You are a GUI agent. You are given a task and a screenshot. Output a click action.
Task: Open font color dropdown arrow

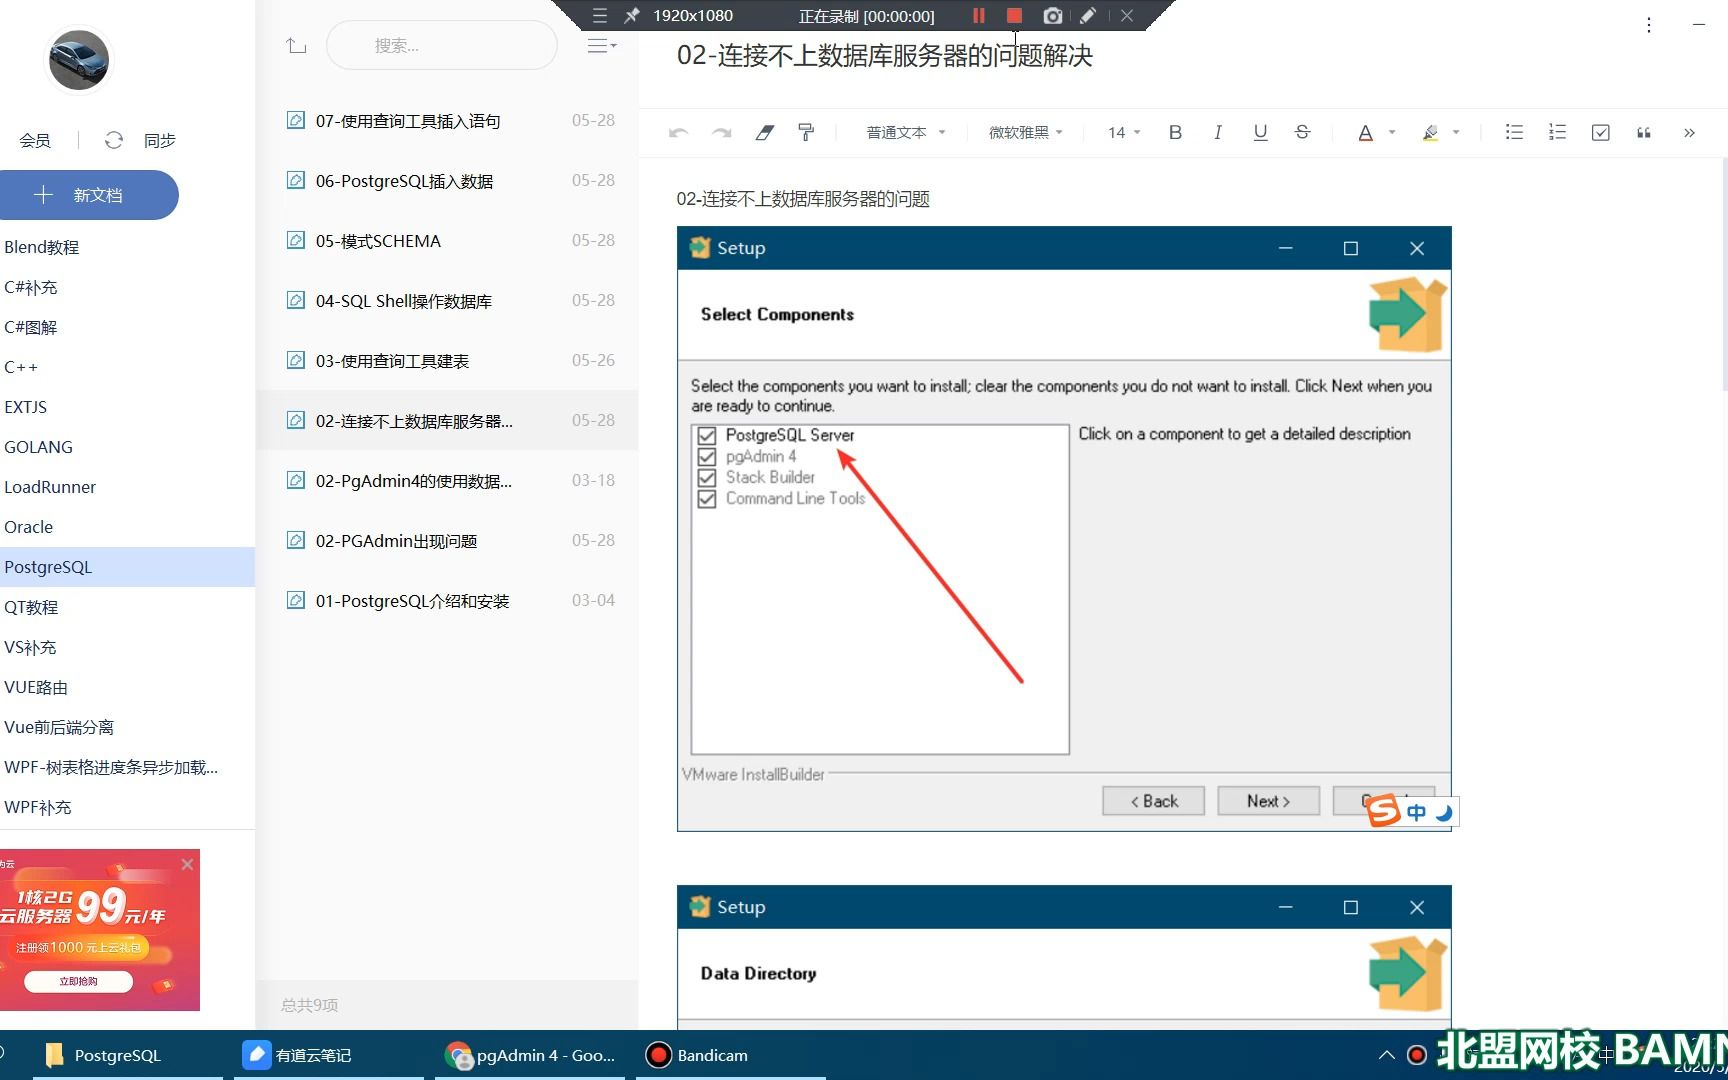pos(1392,132)
